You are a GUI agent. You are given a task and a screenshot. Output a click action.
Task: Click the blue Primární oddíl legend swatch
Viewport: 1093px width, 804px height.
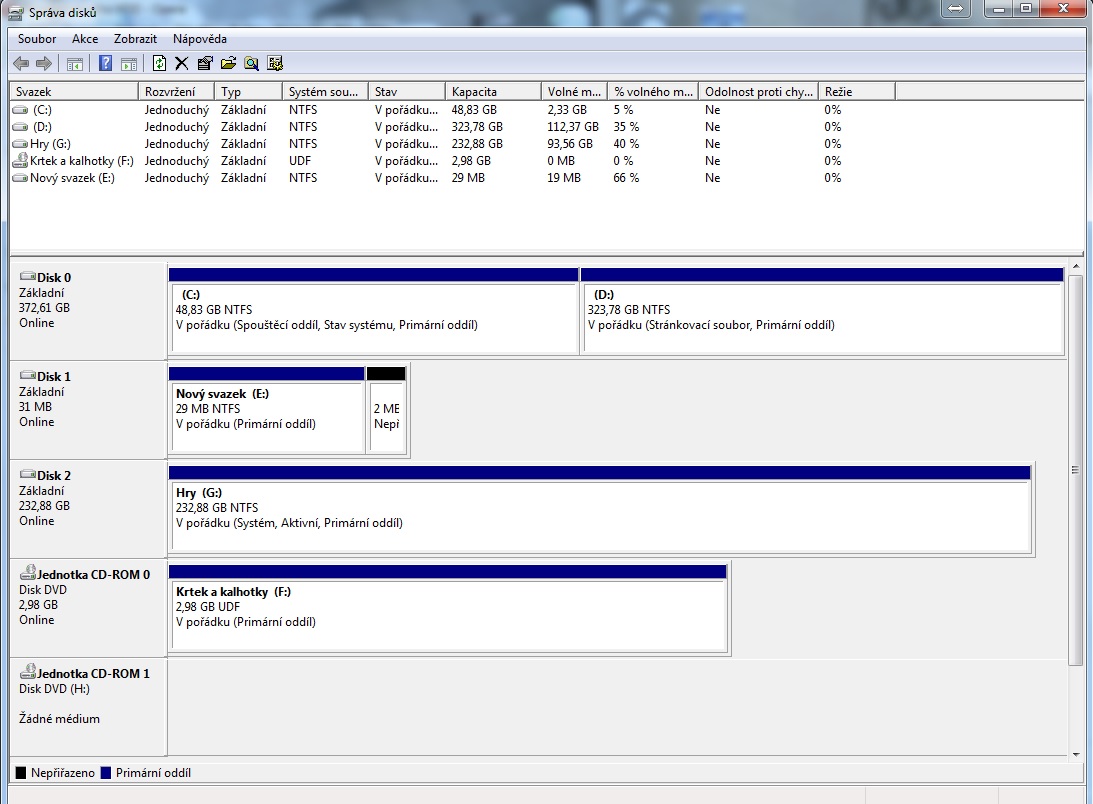pyautogui.click(x=107, y=773)
